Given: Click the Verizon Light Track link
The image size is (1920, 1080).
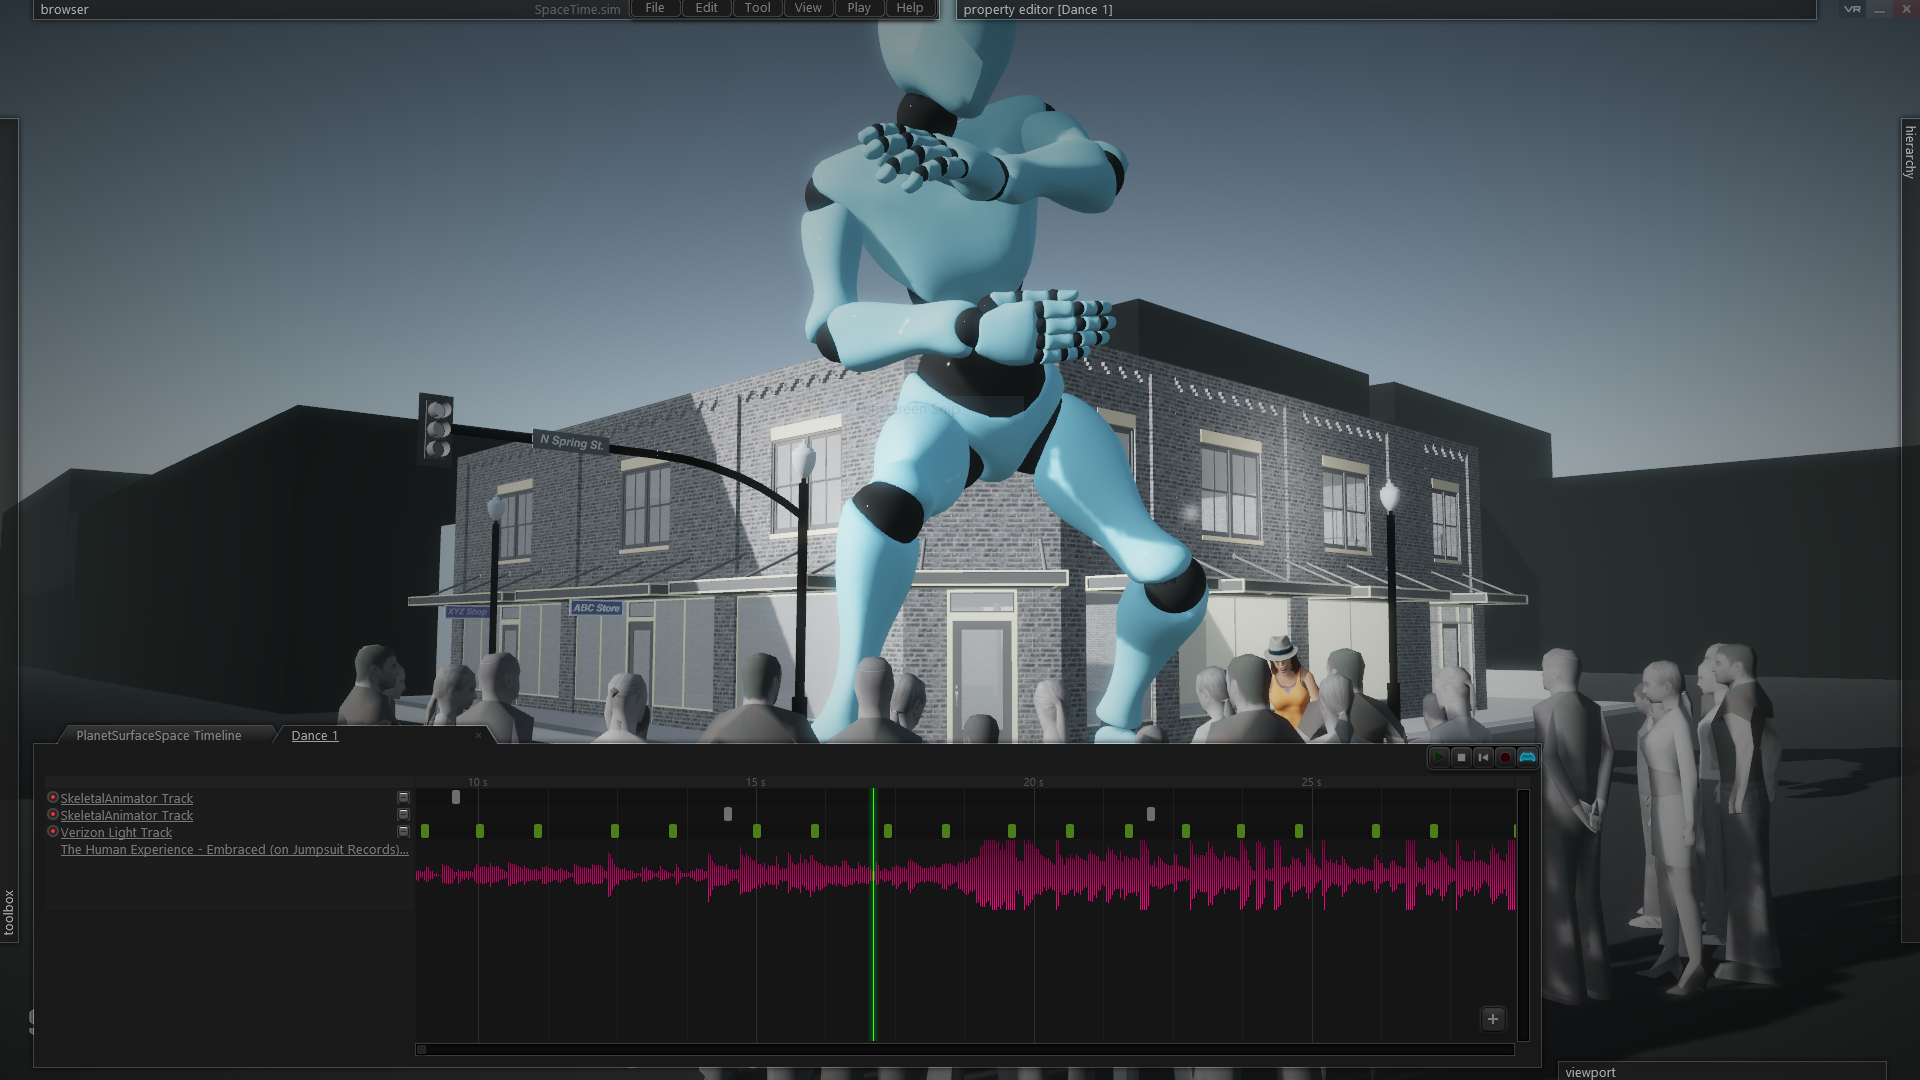Looking at the screenshot, I should coord(116,833).
